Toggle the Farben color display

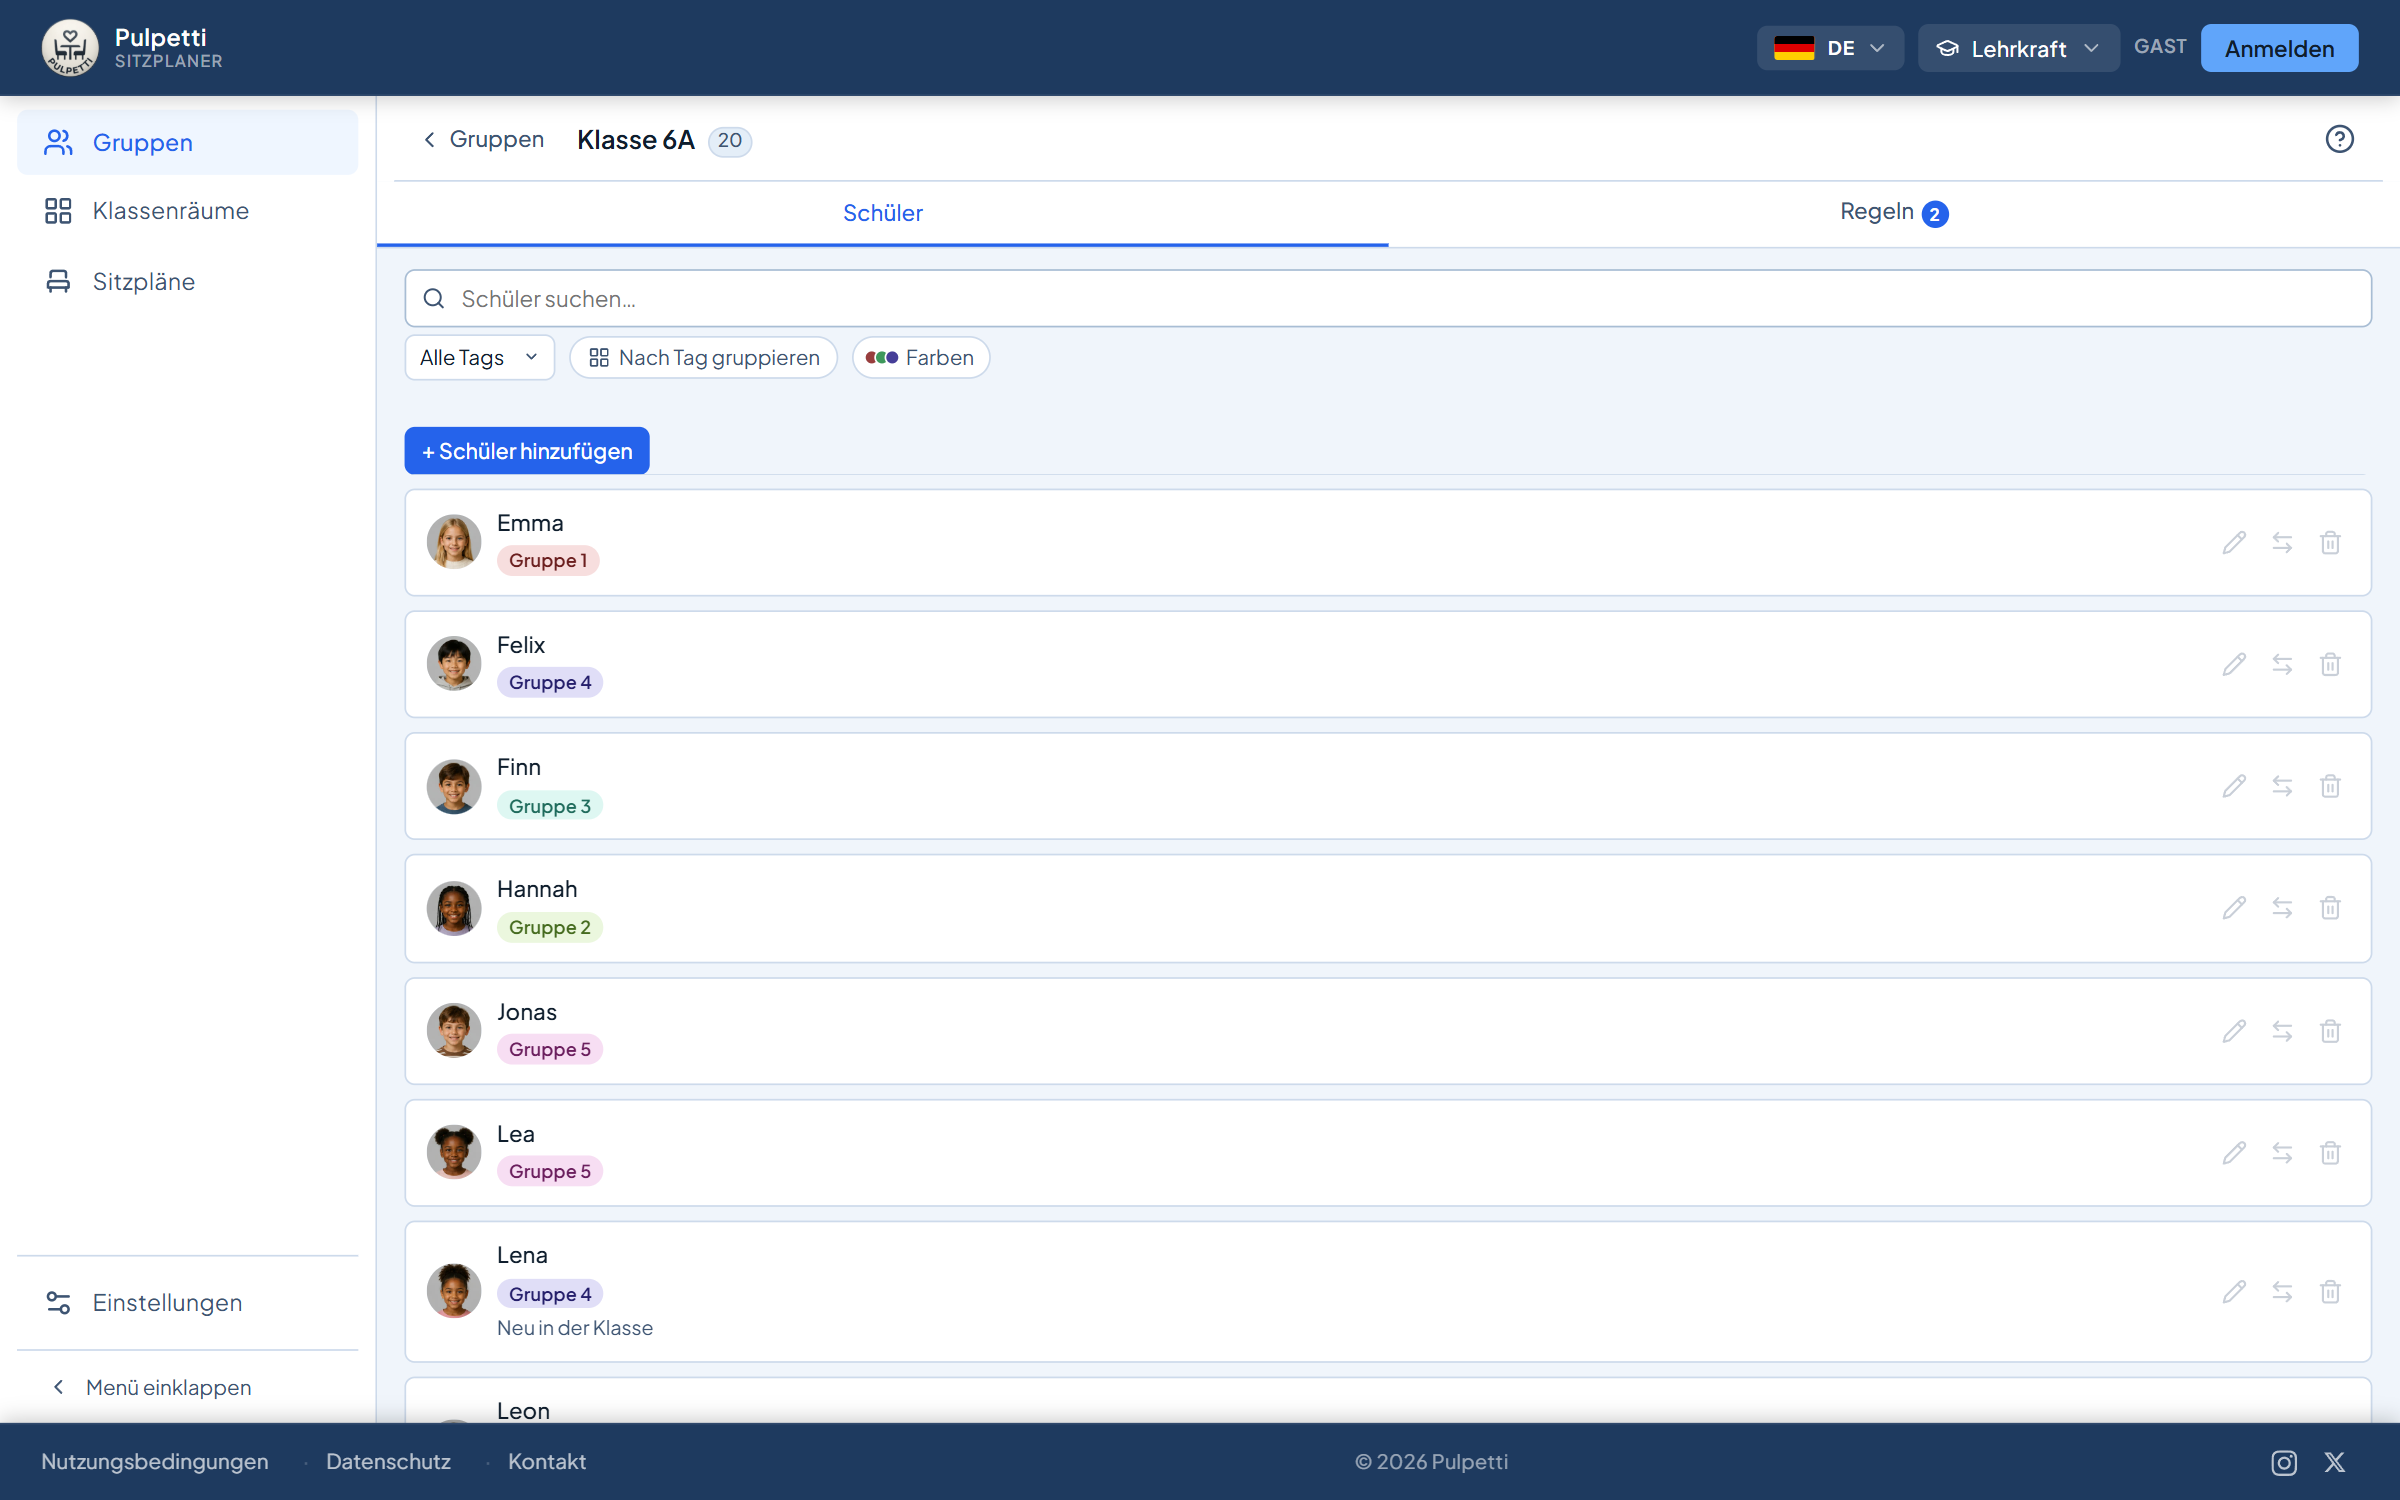pos(920,358)
